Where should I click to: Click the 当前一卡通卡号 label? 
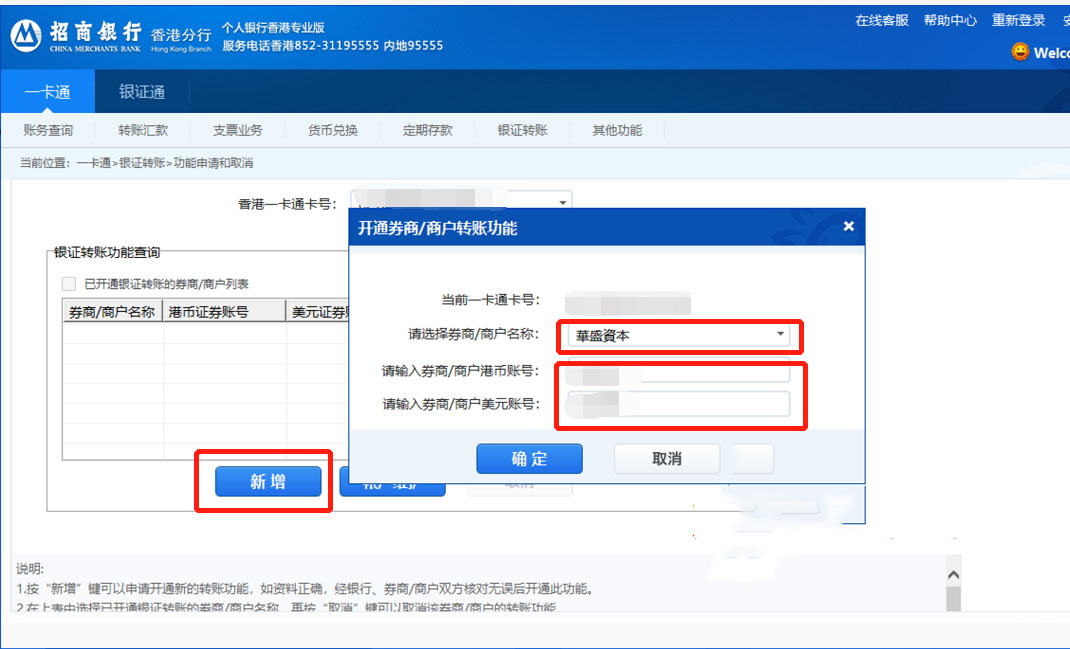tap(491, 300)
